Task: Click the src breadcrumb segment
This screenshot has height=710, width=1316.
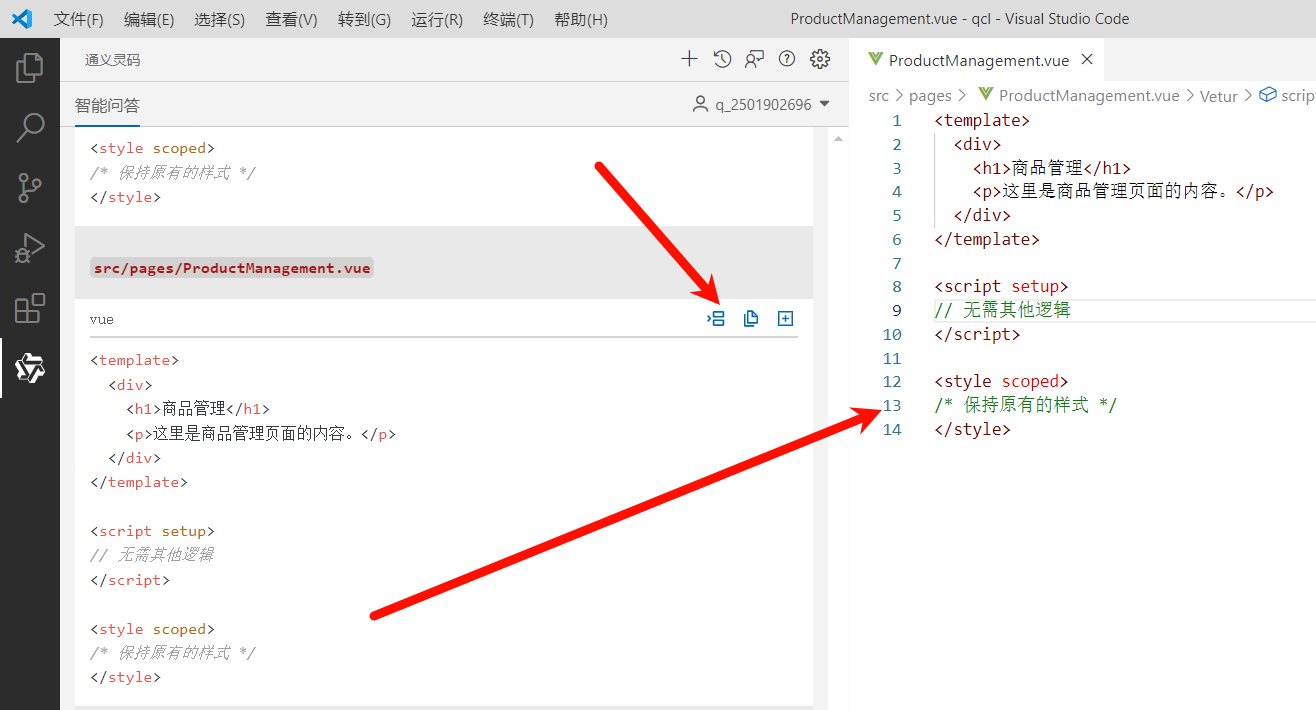Action: coord(878,96)
